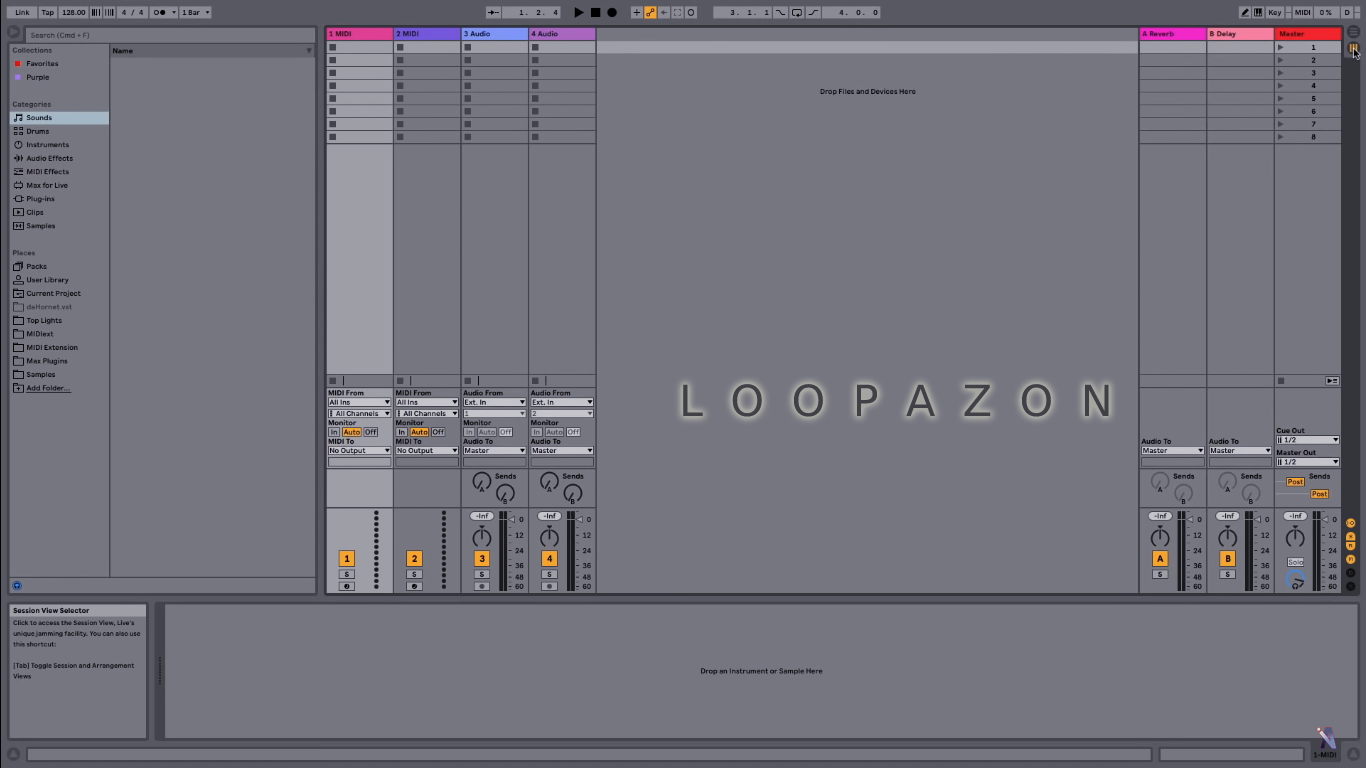Click the Capture MIDI icon
The width and height of the screenshot is (1366, 768).
click(x=677, y=12)
